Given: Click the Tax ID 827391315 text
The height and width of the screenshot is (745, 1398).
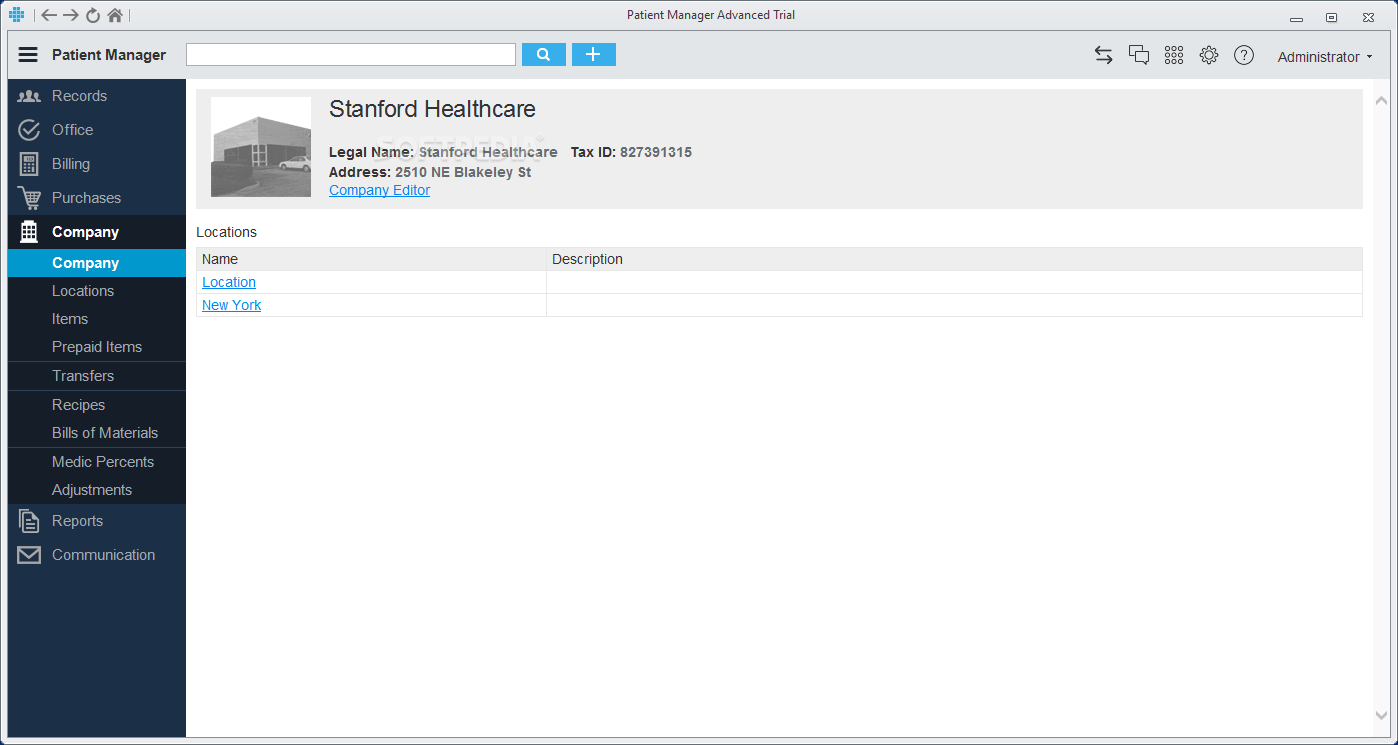Looking at the screenshot, I should point(631,152).
